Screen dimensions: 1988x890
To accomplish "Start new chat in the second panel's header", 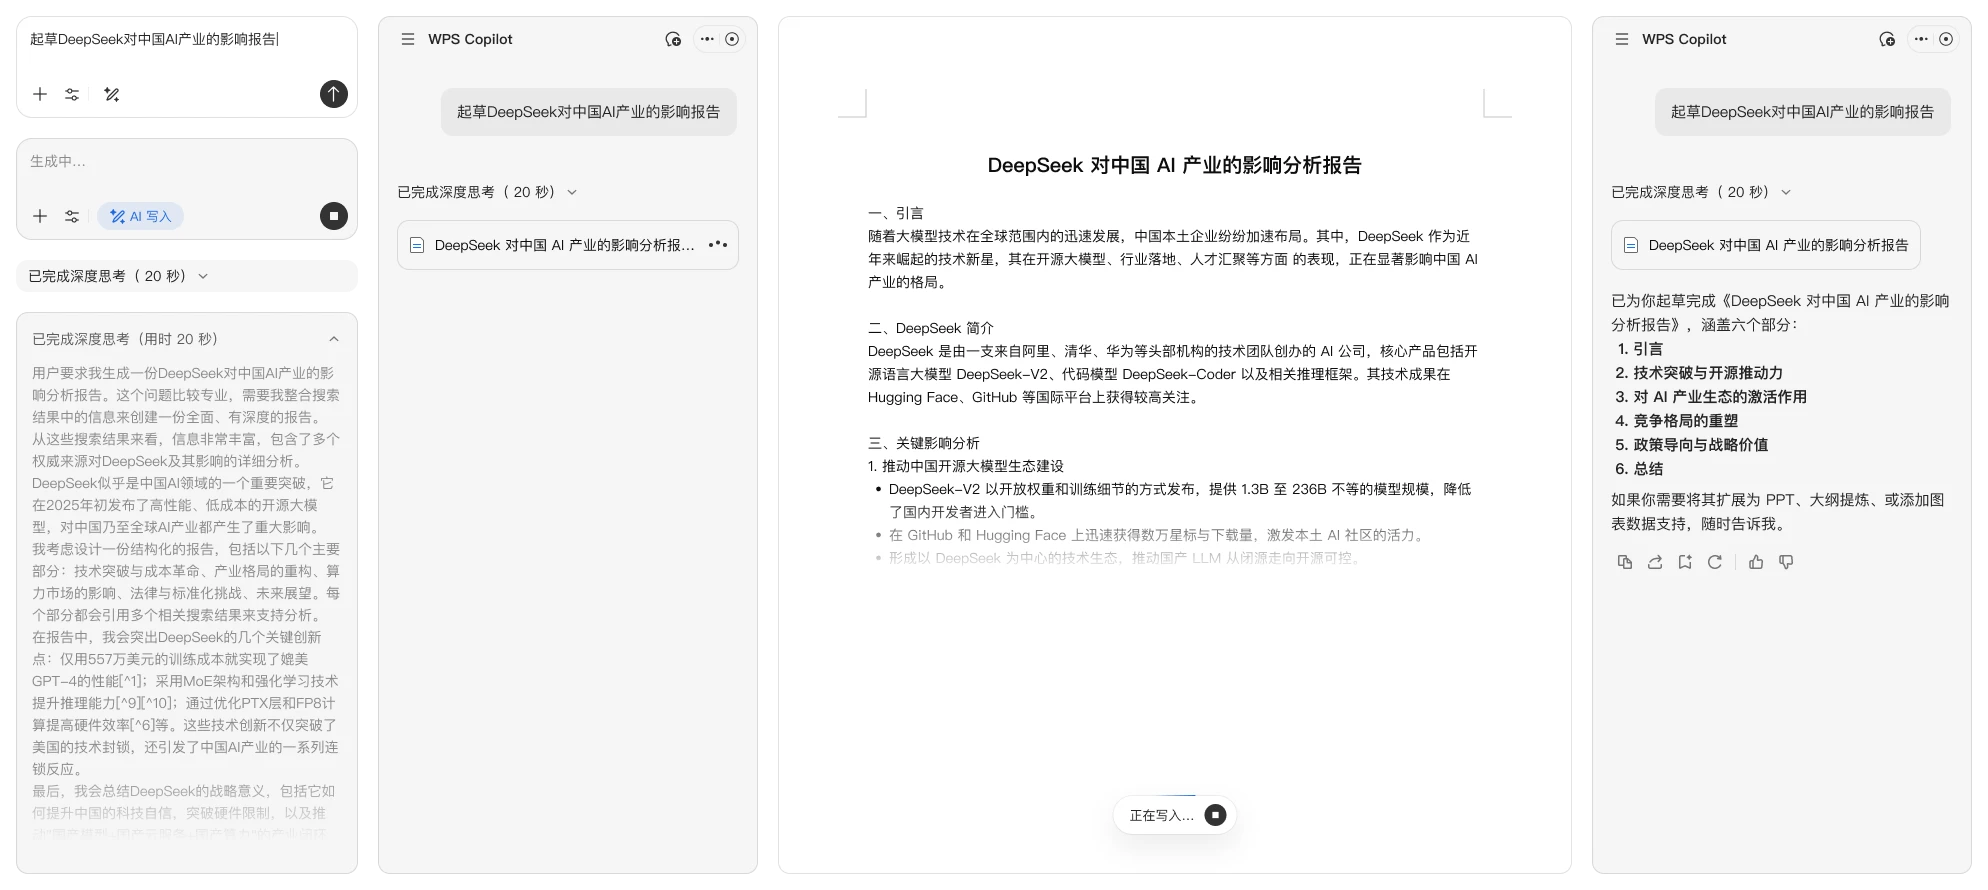I will pos(673,39).
